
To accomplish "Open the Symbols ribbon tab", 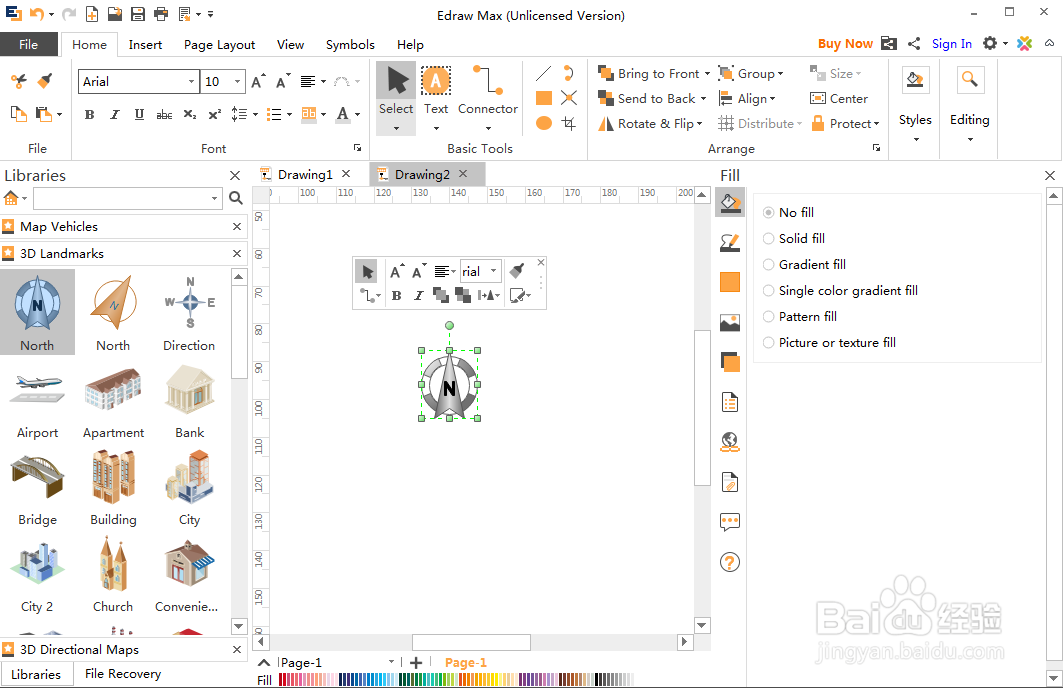I will [350, 45].
